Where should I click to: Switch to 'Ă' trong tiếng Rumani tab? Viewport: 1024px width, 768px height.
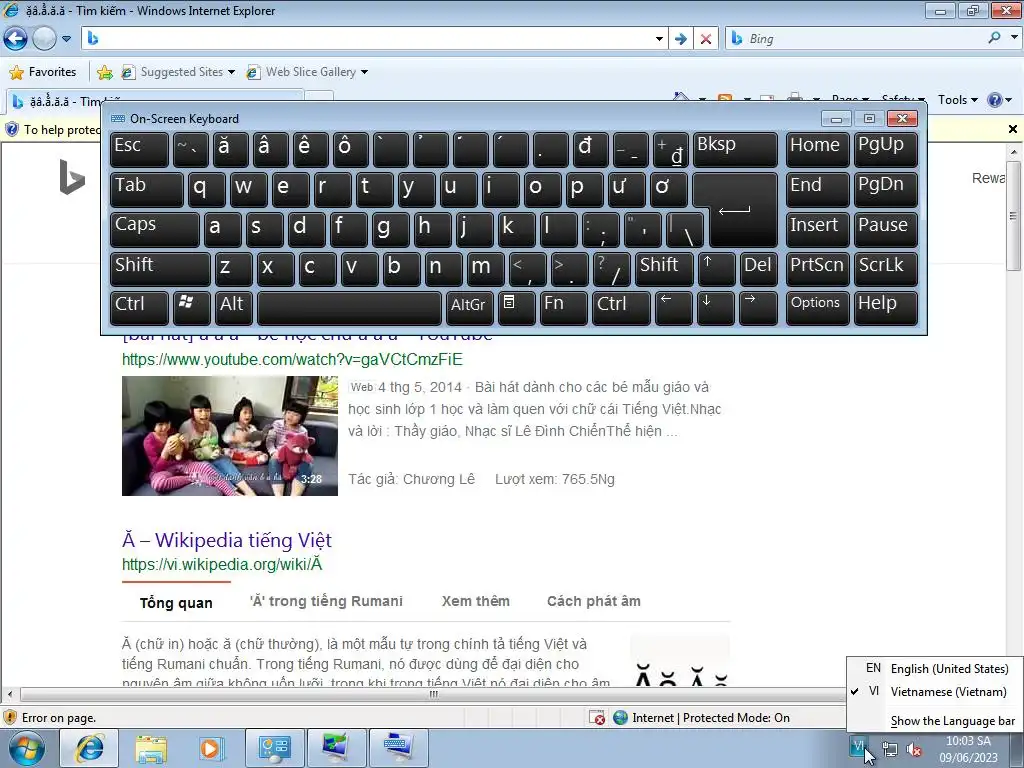click(326, 601)
